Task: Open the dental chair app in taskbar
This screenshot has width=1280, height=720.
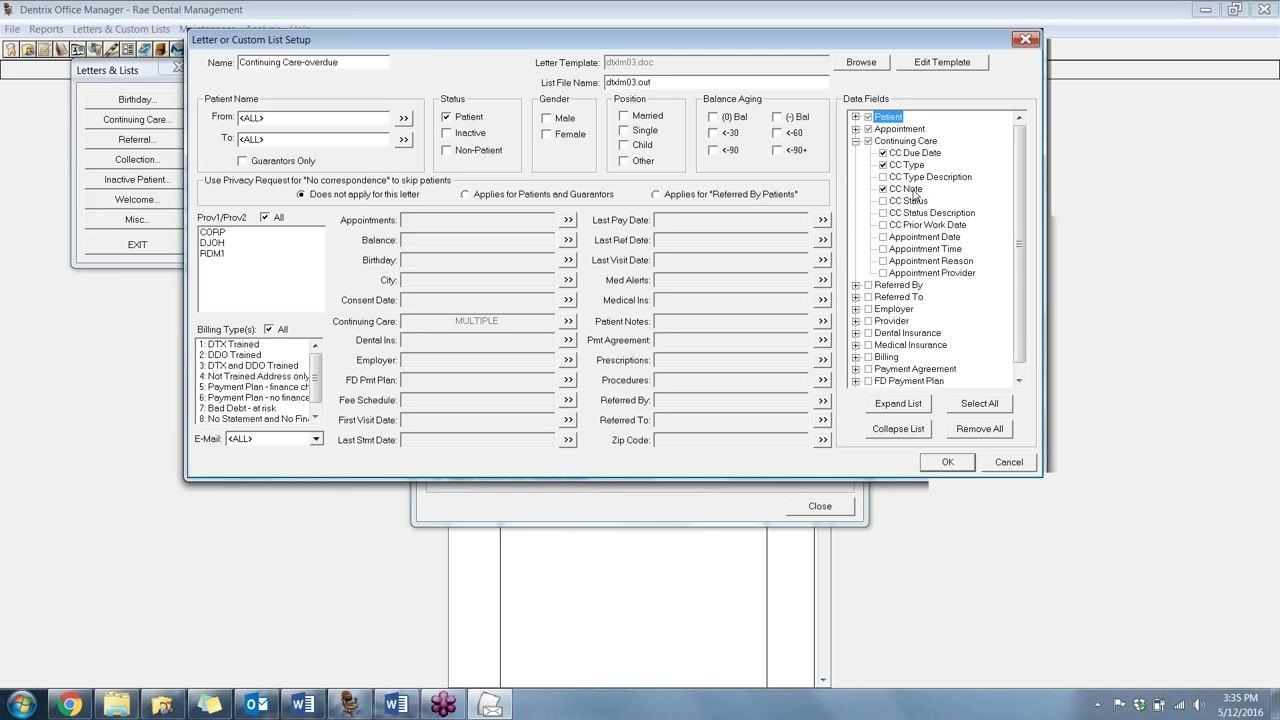Action: (349, 704)
